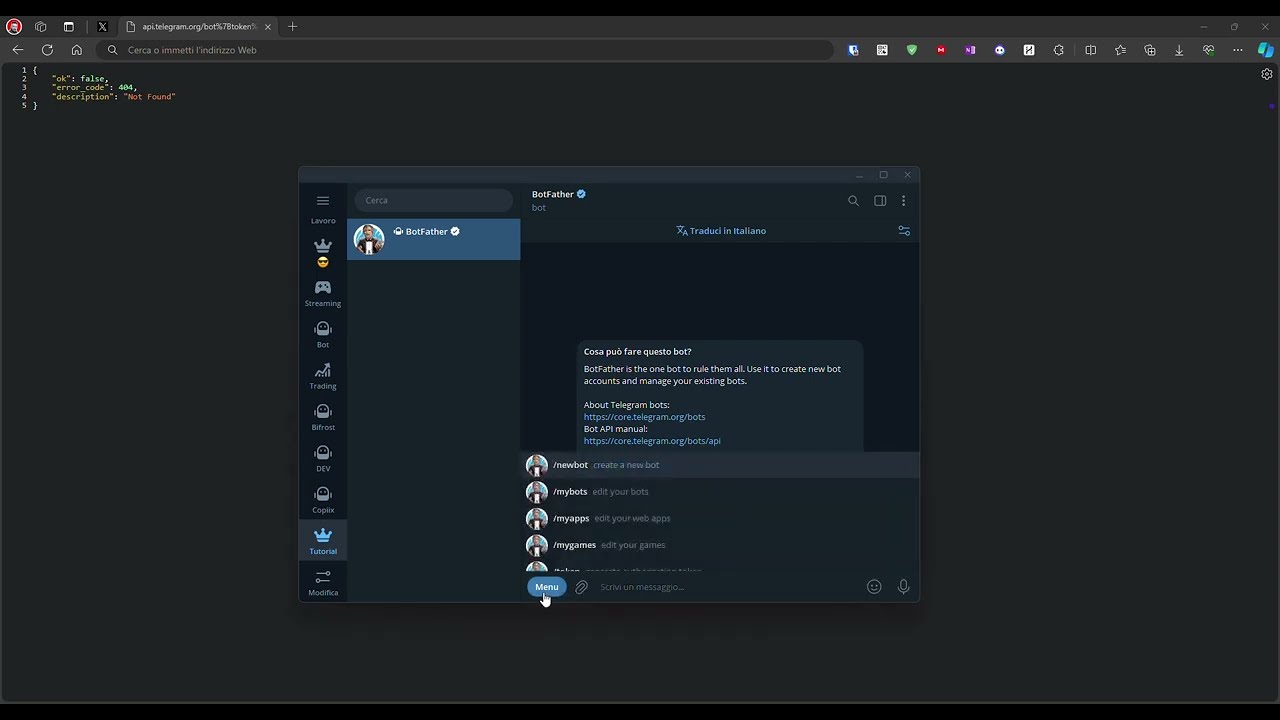Viewport: 1280px width, 720px height.
Task: Open the Streaming chat folder
Action: pyautogui.click(x=322, y=293)
